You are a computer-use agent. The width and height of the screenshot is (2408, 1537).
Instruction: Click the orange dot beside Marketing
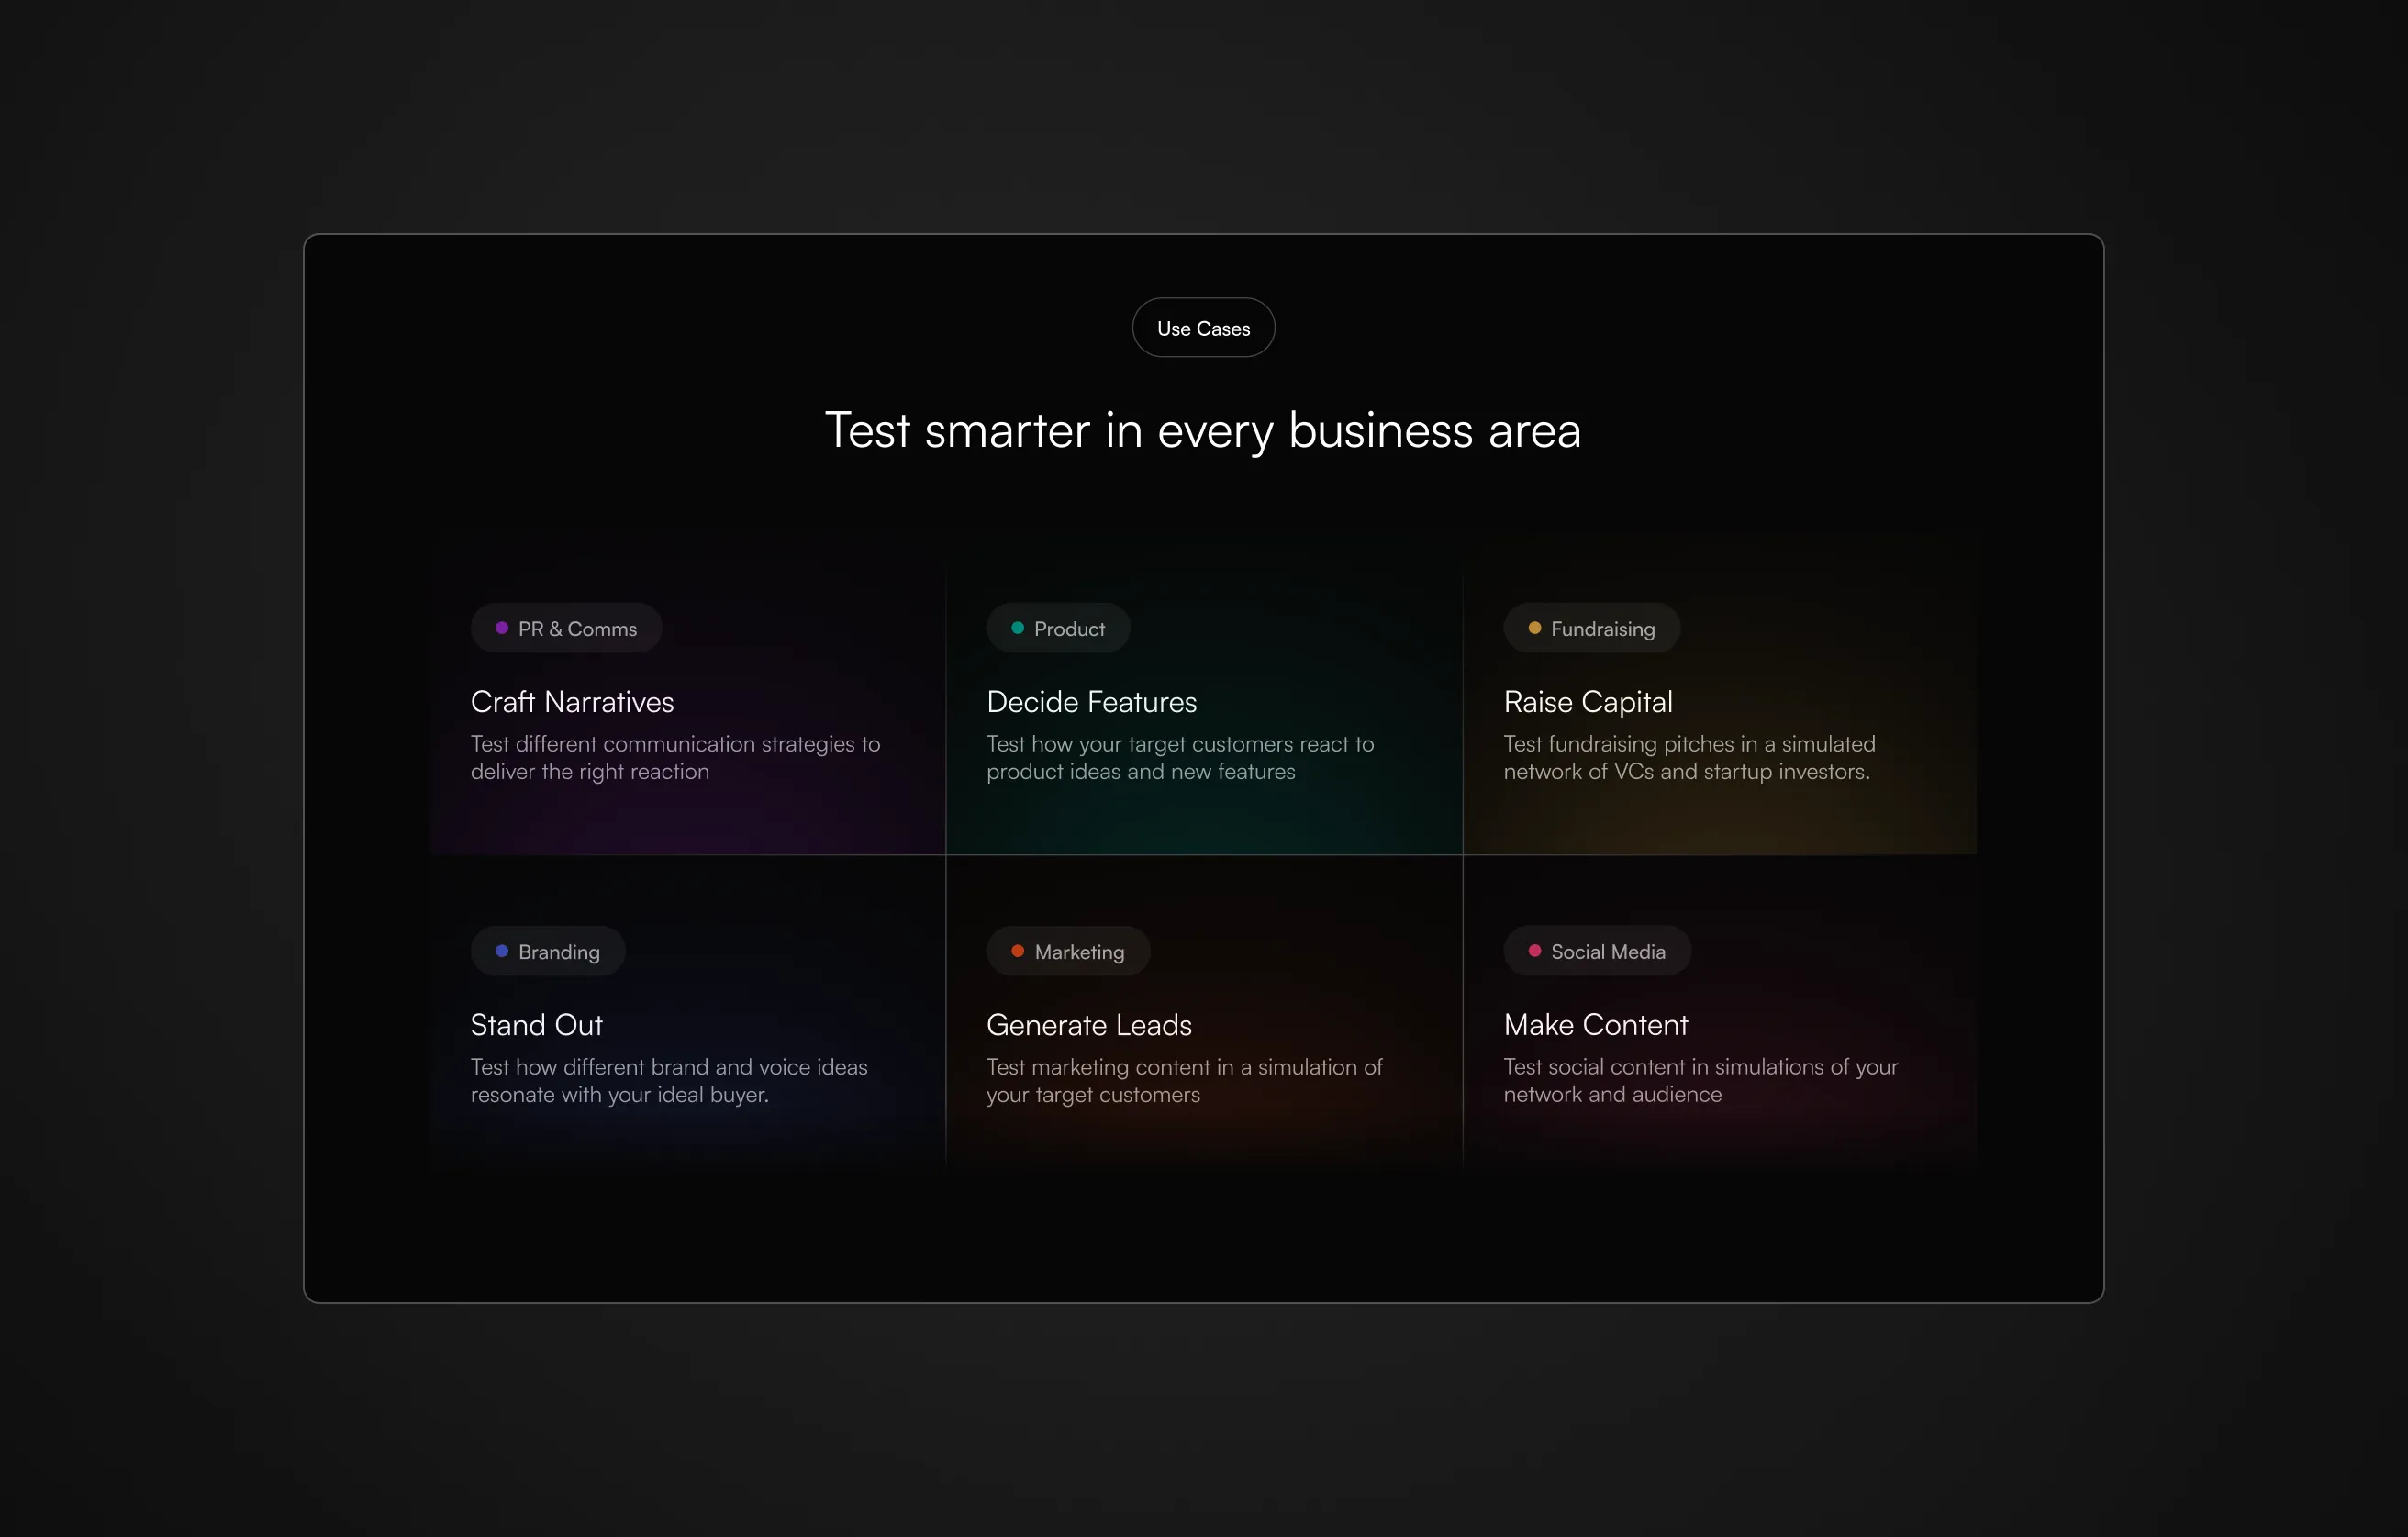[1017, 951]
